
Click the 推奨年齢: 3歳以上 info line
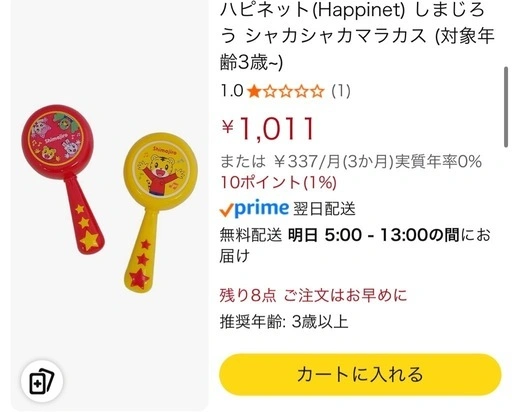click(x=284, y=322)
